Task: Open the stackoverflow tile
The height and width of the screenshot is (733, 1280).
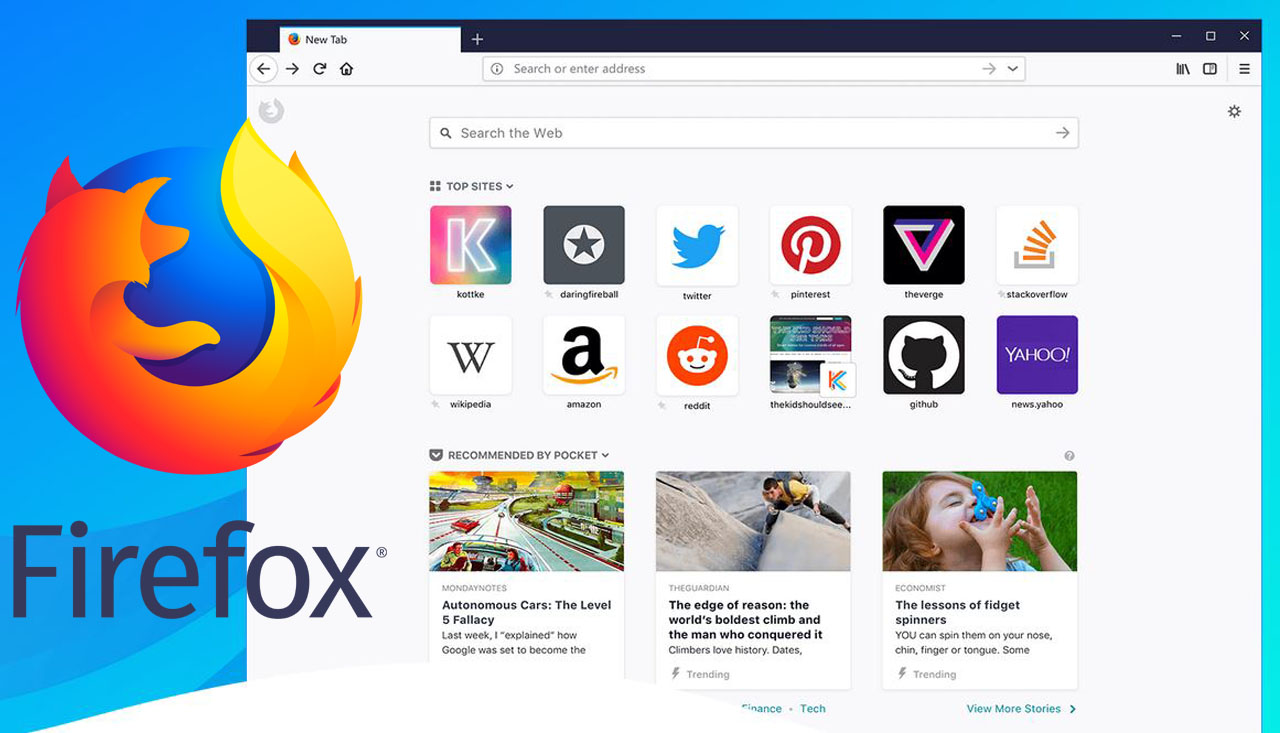Action: coord(1037,245)
